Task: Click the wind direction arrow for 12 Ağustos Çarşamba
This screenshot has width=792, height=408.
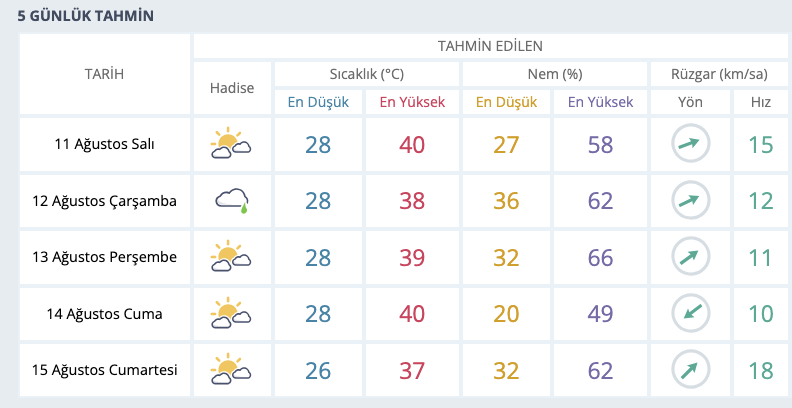Action: [x=690, y=200]
